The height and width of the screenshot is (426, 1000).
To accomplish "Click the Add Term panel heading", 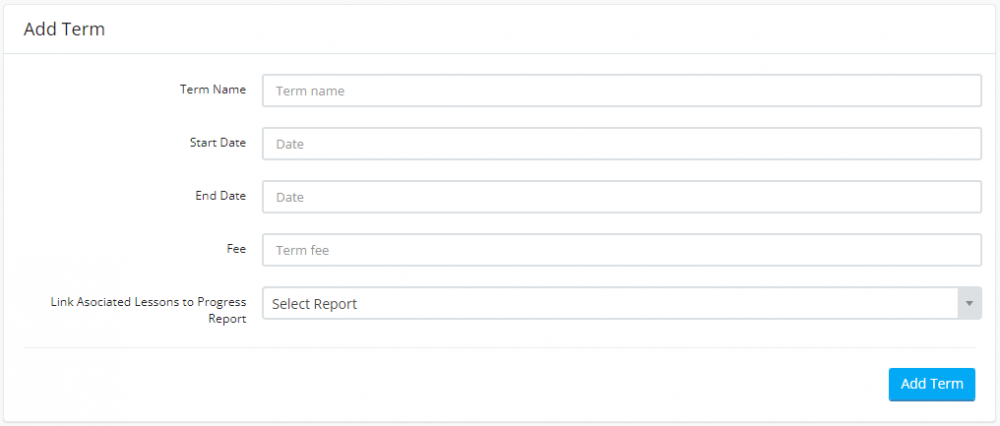I will [64, 29].
